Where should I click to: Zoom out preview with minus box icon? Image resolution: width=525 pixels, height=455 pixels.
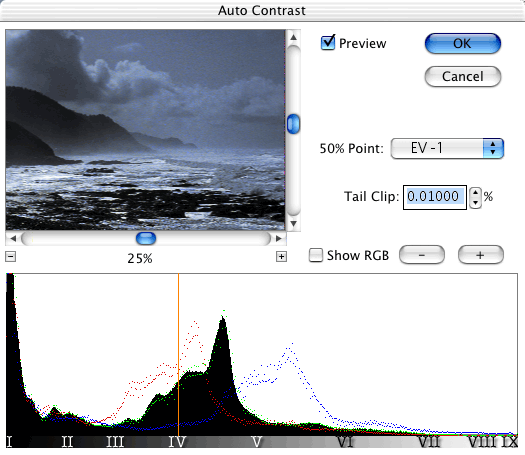coord(10,257)
